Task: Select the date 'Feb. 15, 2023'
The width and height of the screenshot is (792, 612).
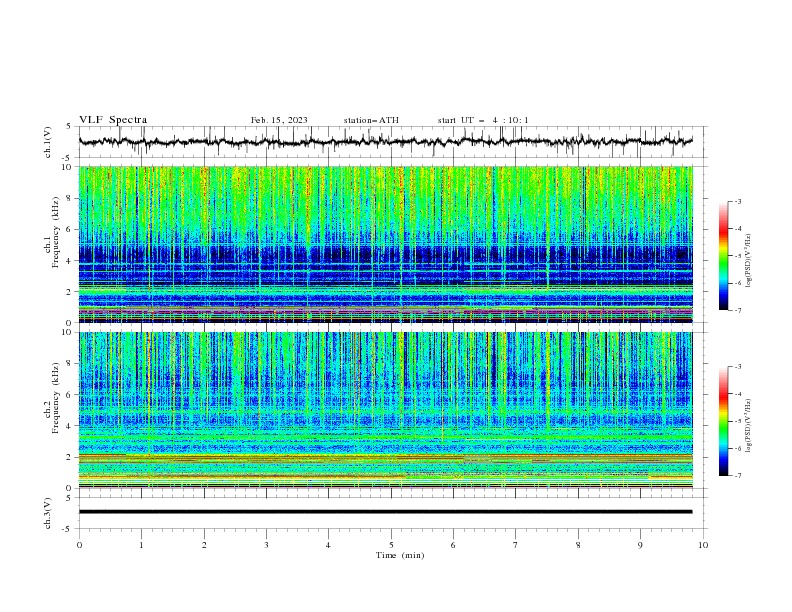Action: (x=279, y=120)
